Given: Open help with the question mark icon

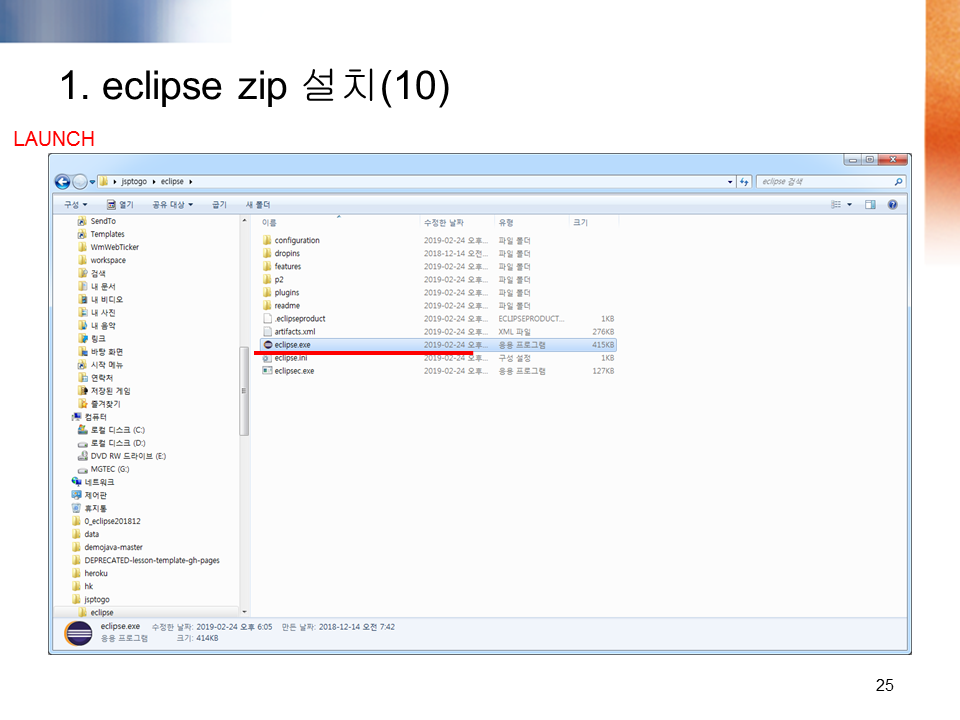Looking at the screenshot, I should click(x=893, y=204).
